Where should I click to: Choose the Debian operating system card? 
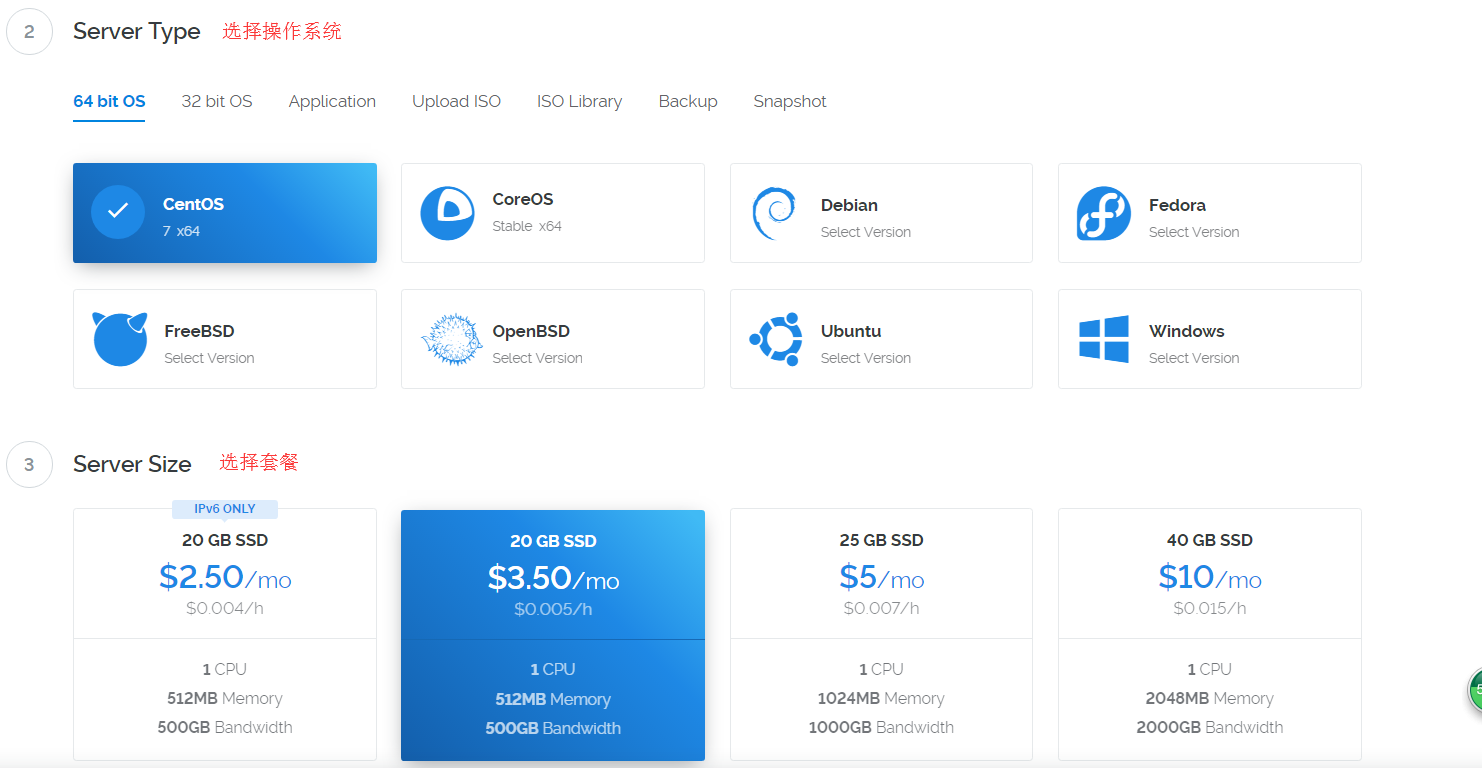[x=881, y=213]
